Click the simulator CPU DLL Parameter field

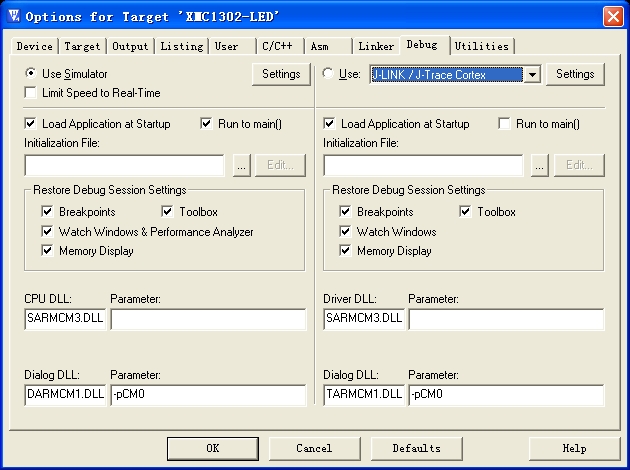coord(208,319)
